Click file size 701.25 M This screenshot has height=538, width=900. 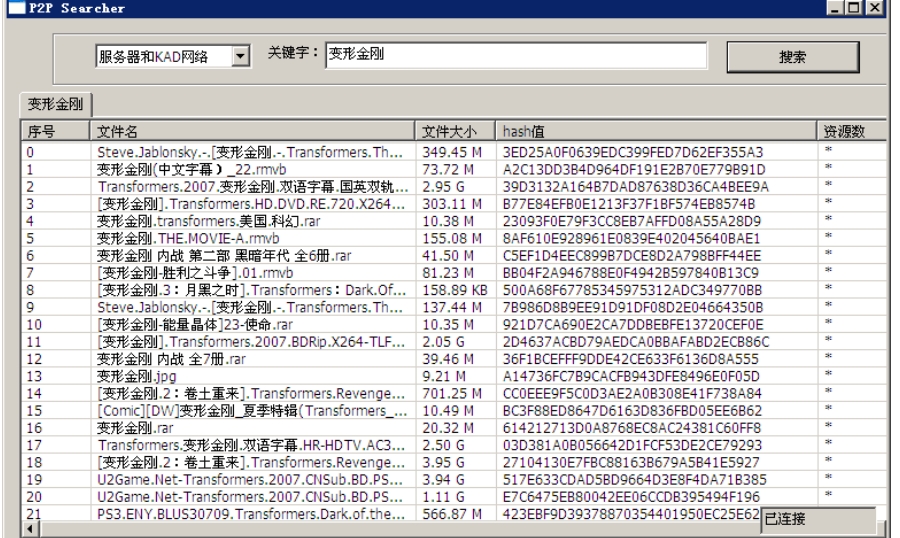452,393
